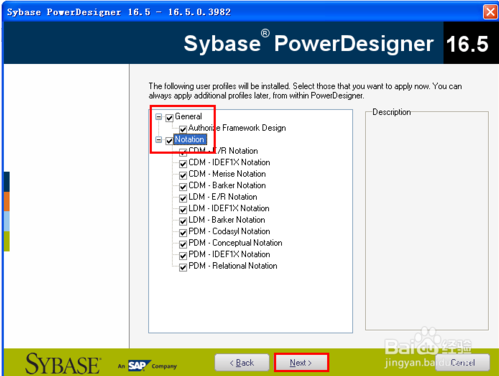The height and width of the screenshot is (376, 499).
Task: Cancel the installation wizard
Action: 463,362
